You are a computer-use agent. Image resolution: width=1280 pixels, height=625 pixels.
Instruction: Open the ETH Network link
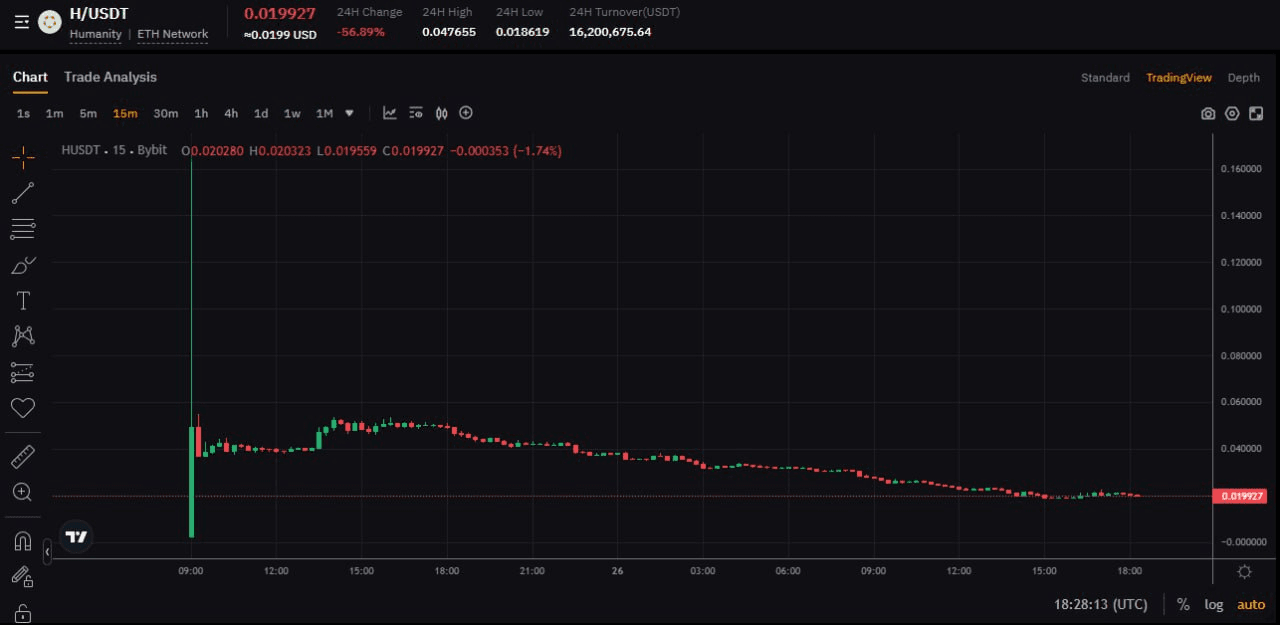172,34
